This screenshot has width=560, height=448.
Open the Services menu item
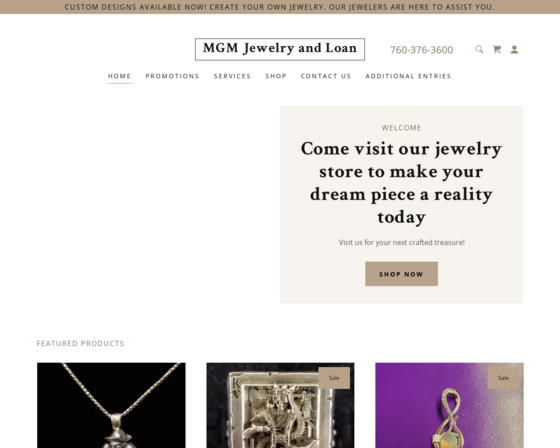pyautogui.click(x=232, y=76)
